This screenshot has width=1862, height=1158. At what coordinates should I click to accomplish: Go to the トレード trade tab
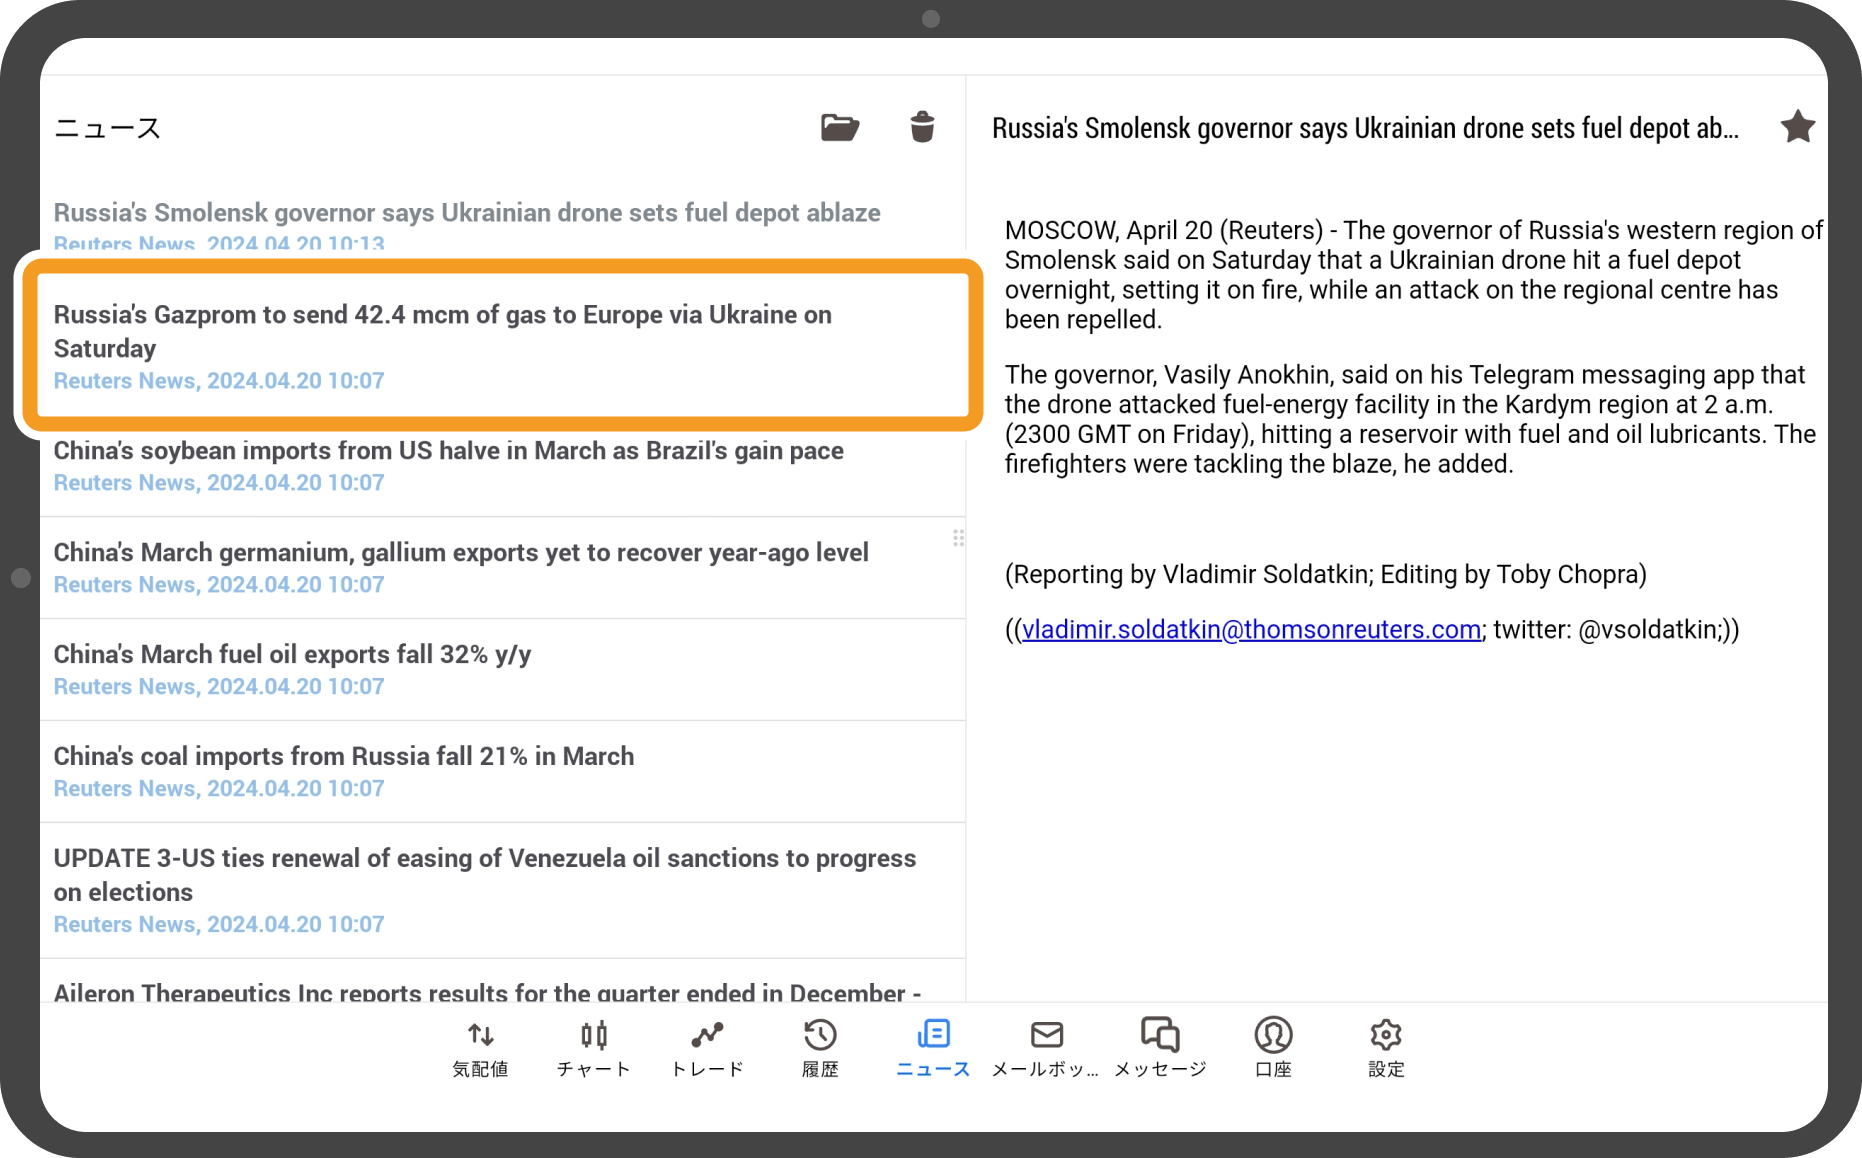tap(707, 1048)
